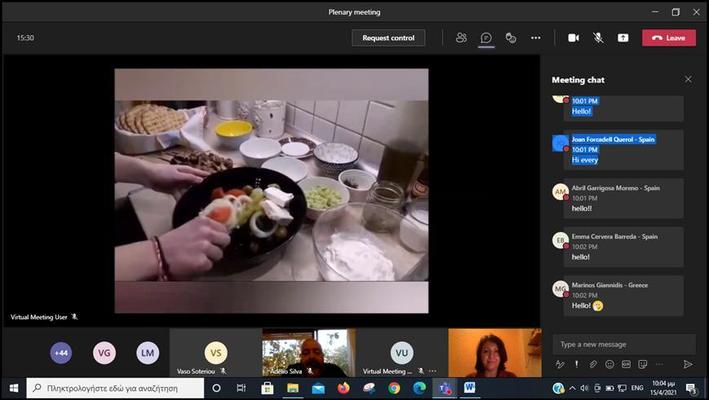Toggle the meeting chat panel

click(x=486, y=38)
